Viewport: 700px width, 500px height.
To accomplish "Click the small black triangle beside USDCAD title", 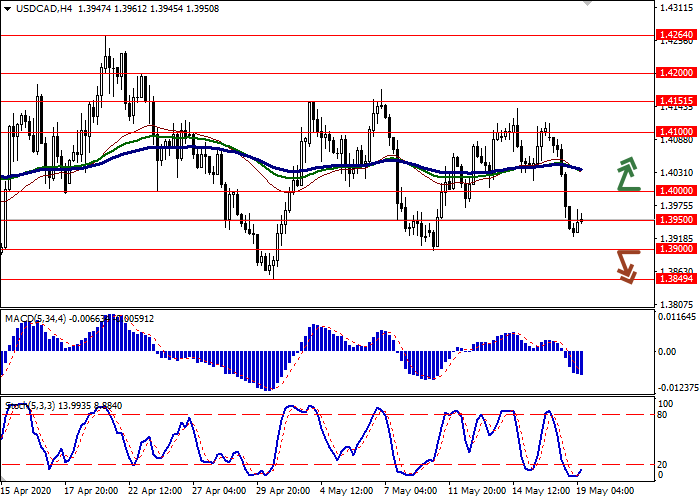I will 5,9.
